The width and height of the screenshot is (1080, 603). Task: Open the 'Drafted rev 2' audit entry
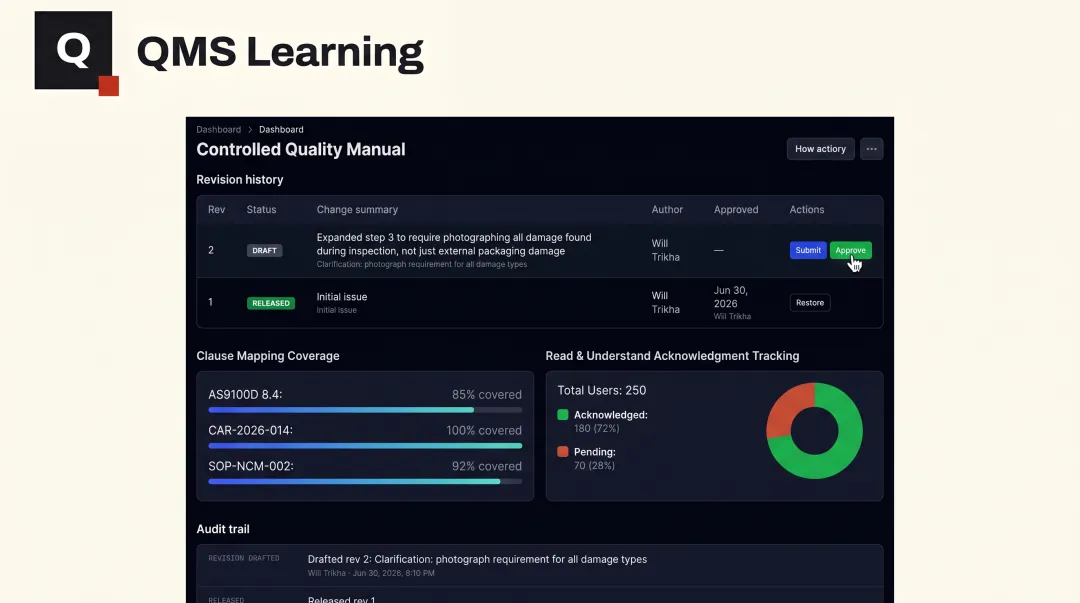tap(477, 560)
